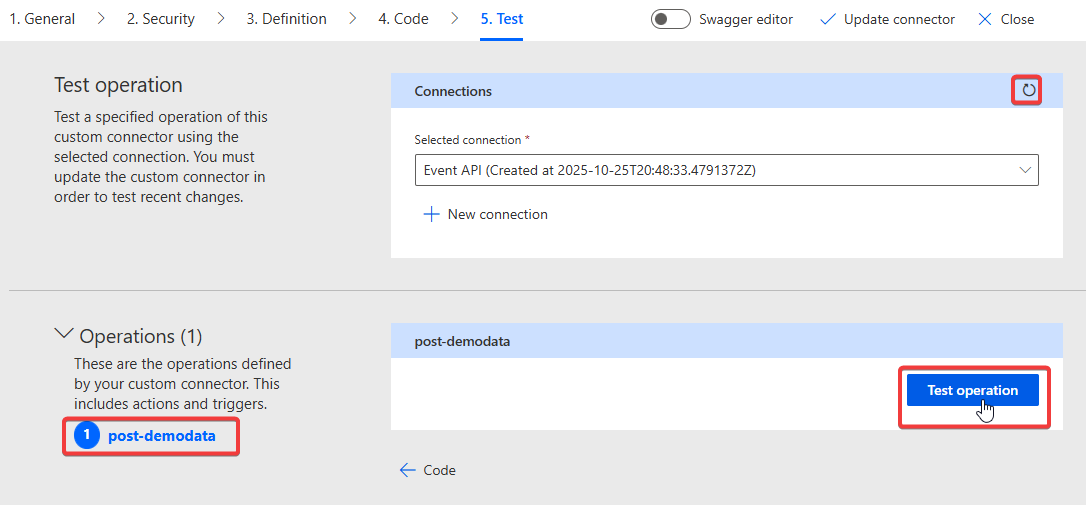Click the New connection text
The image size is (1086, 505).
tap(497, 214)
